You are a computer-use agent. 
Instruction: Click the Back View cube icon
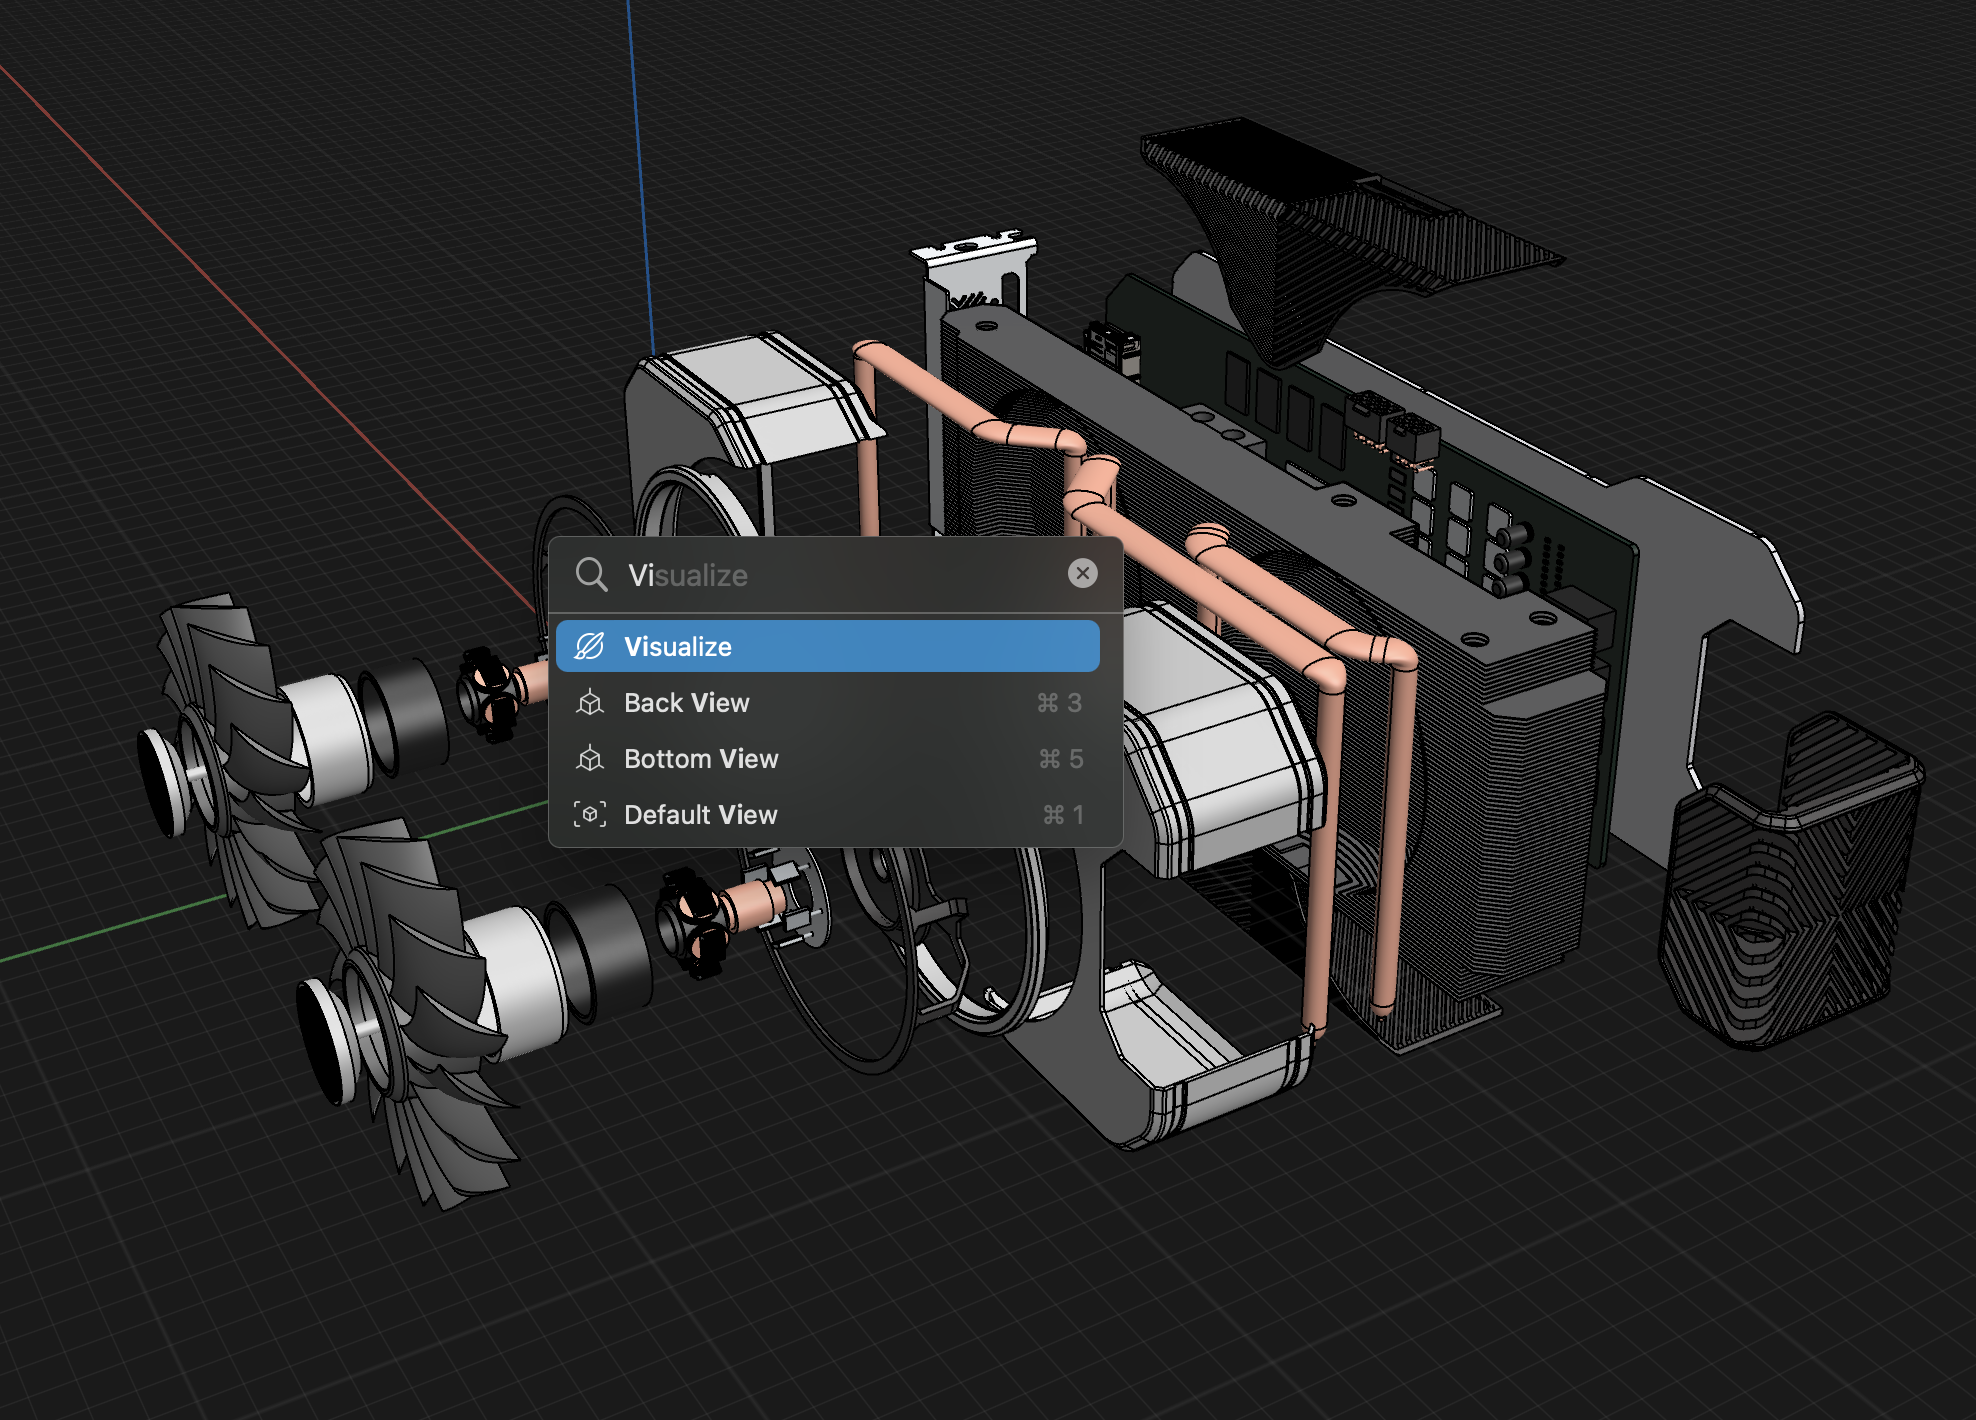tap(590, 703)
